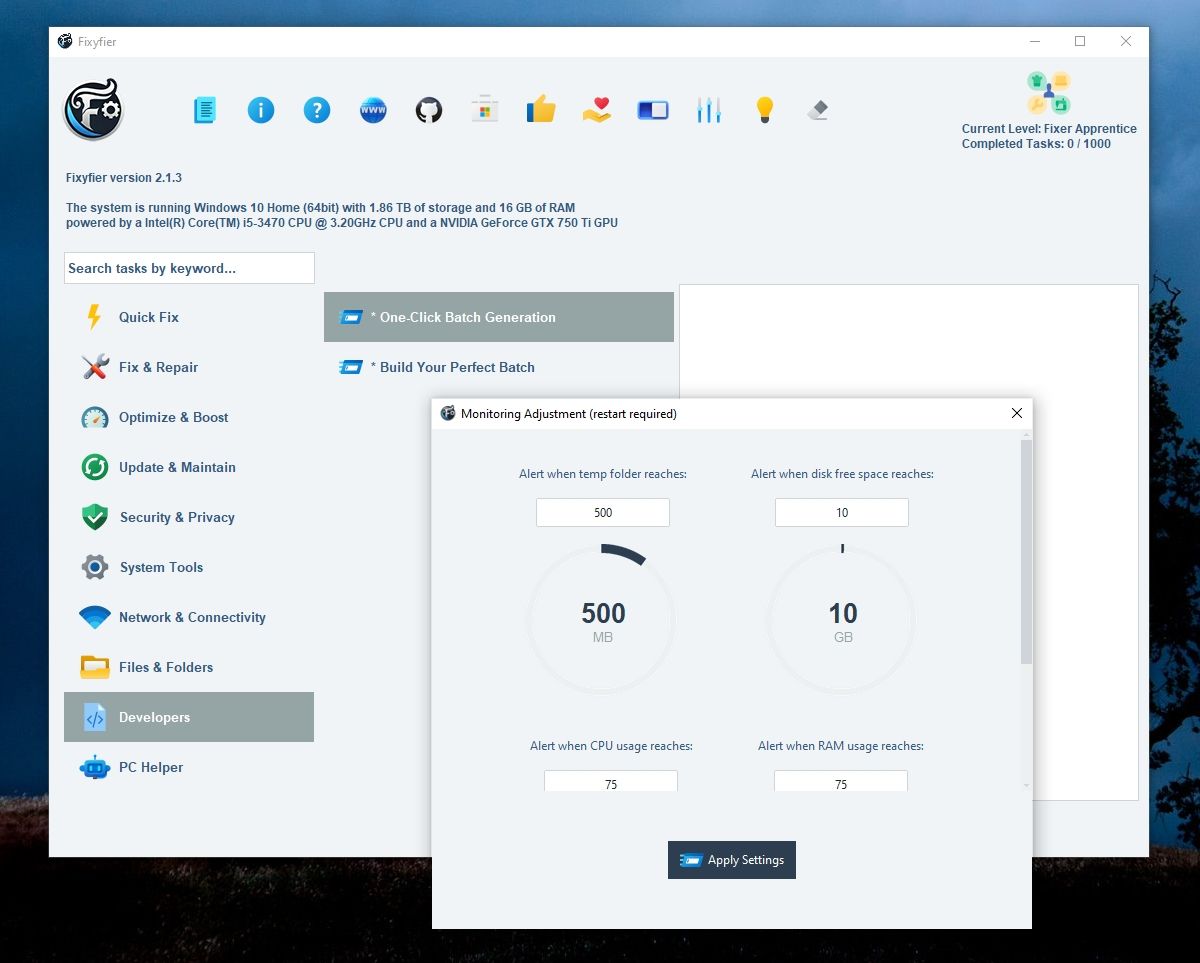
Task: Open the Quick Fix category
Action: (189, 317)
